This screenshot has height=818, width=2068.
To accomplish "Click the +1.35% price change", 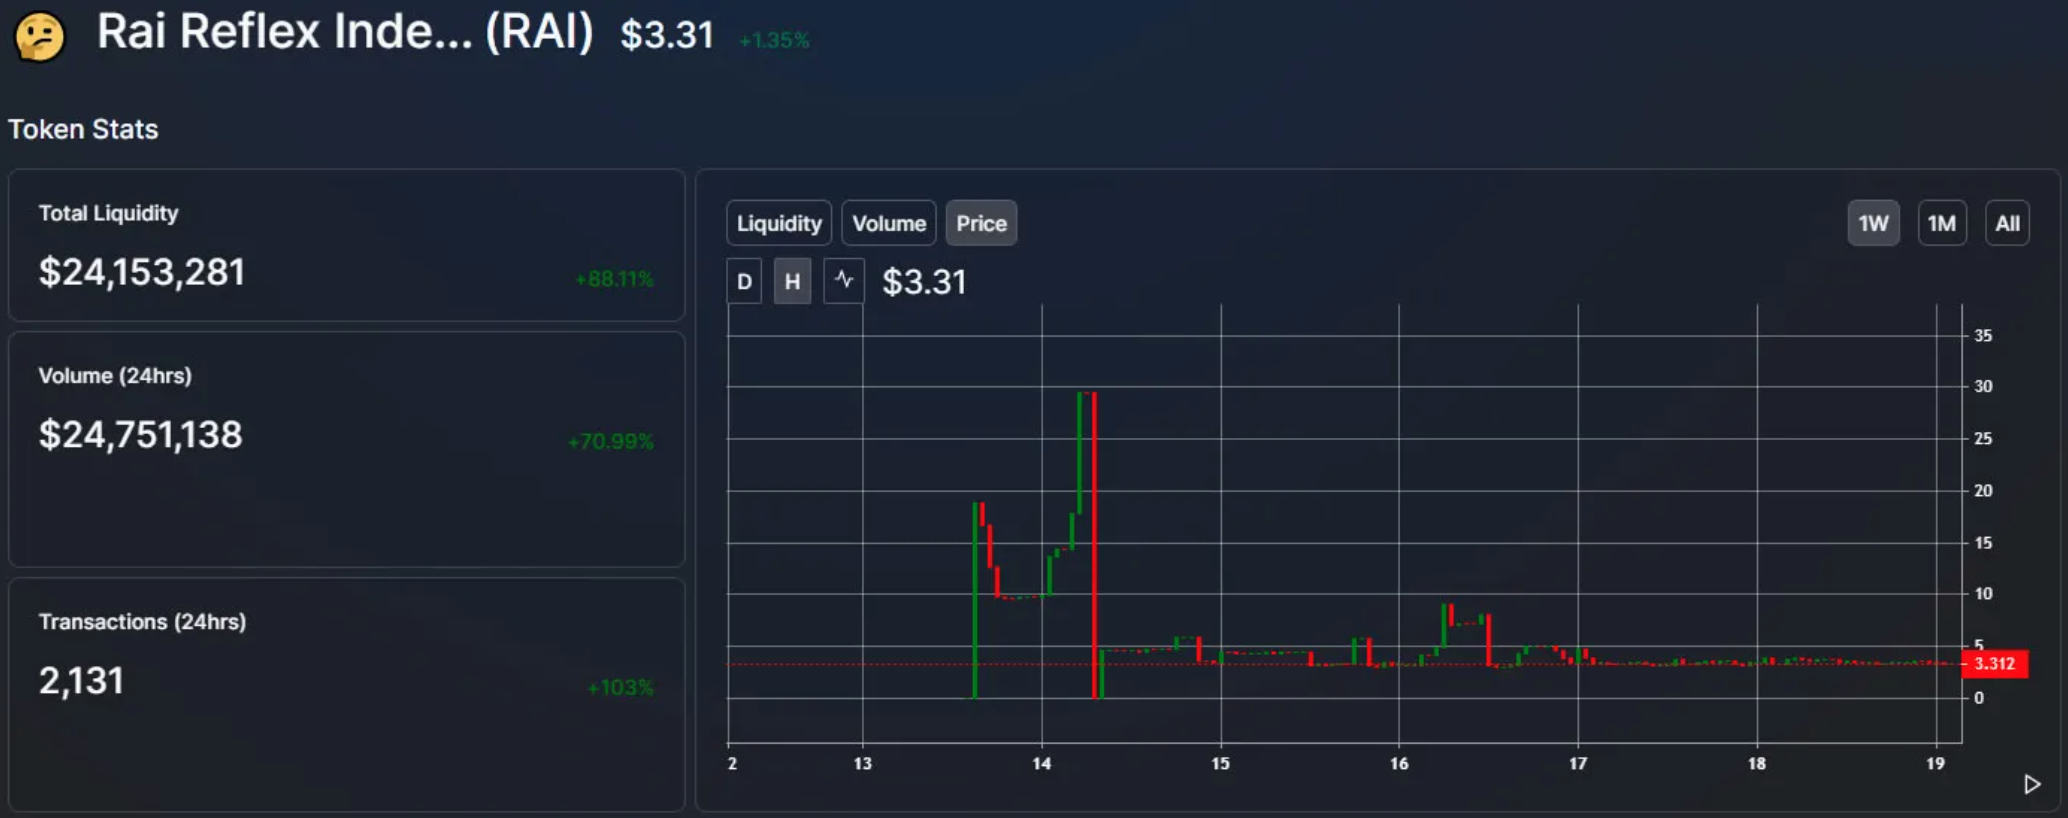I will [774, 40].
